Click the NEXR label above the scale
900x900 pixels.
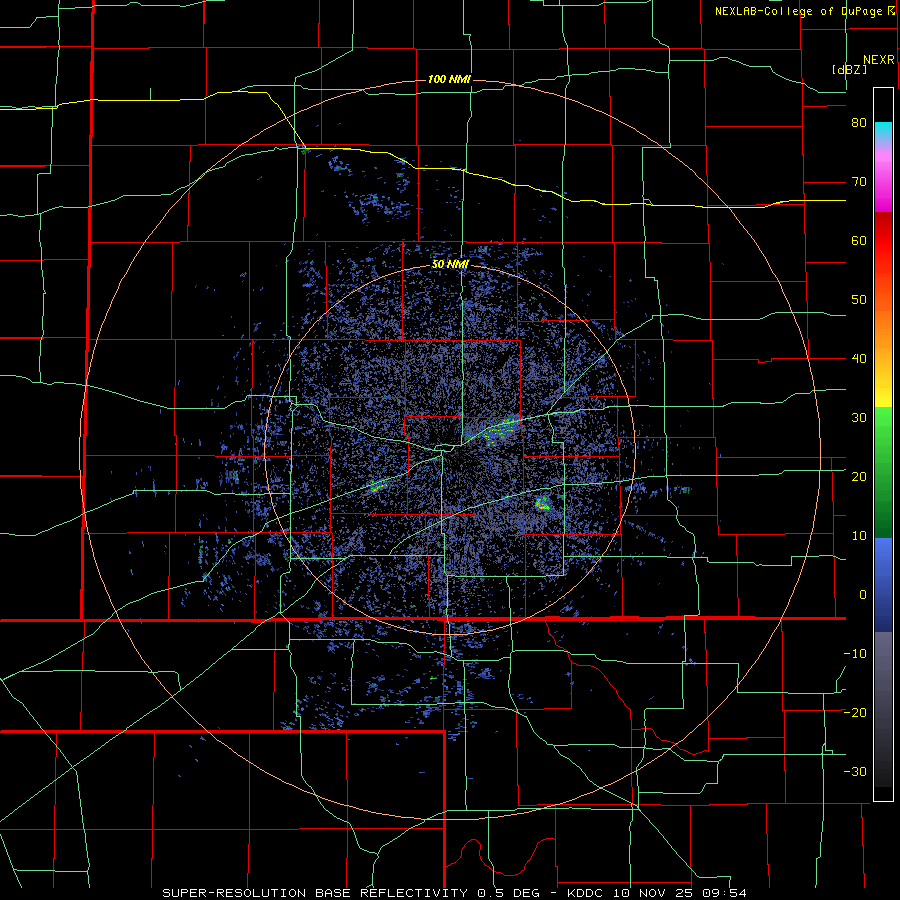[x=879, y=60]
